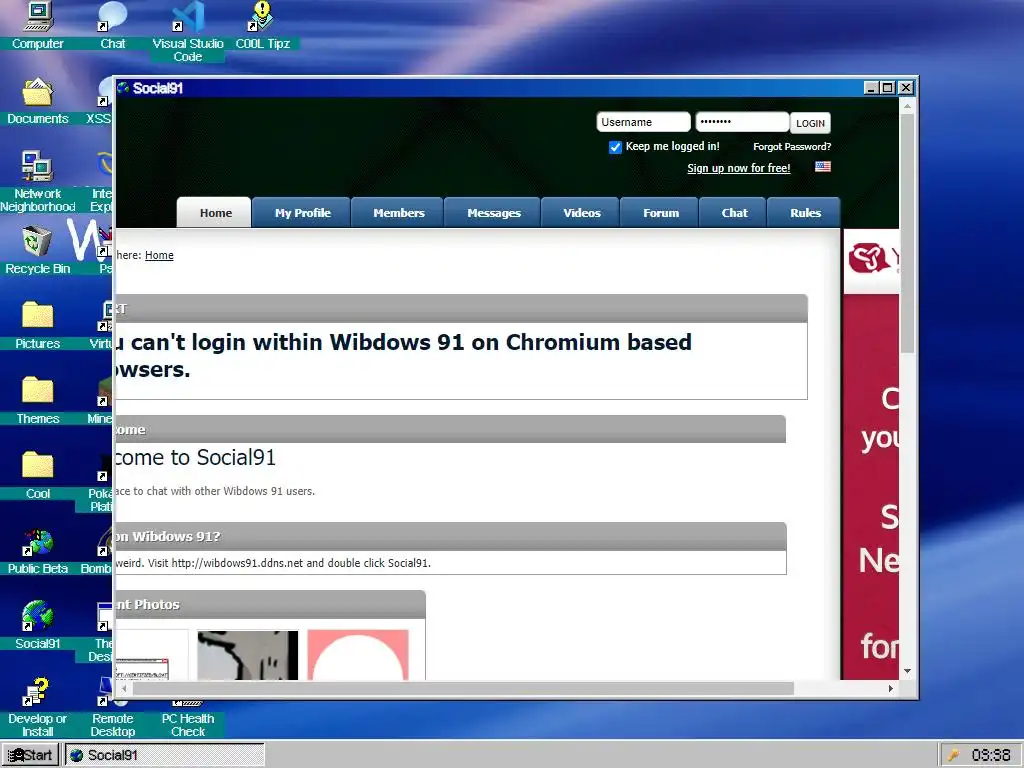
Task: Click the taskbar clock showing 03:38
Action: (990, 755)
